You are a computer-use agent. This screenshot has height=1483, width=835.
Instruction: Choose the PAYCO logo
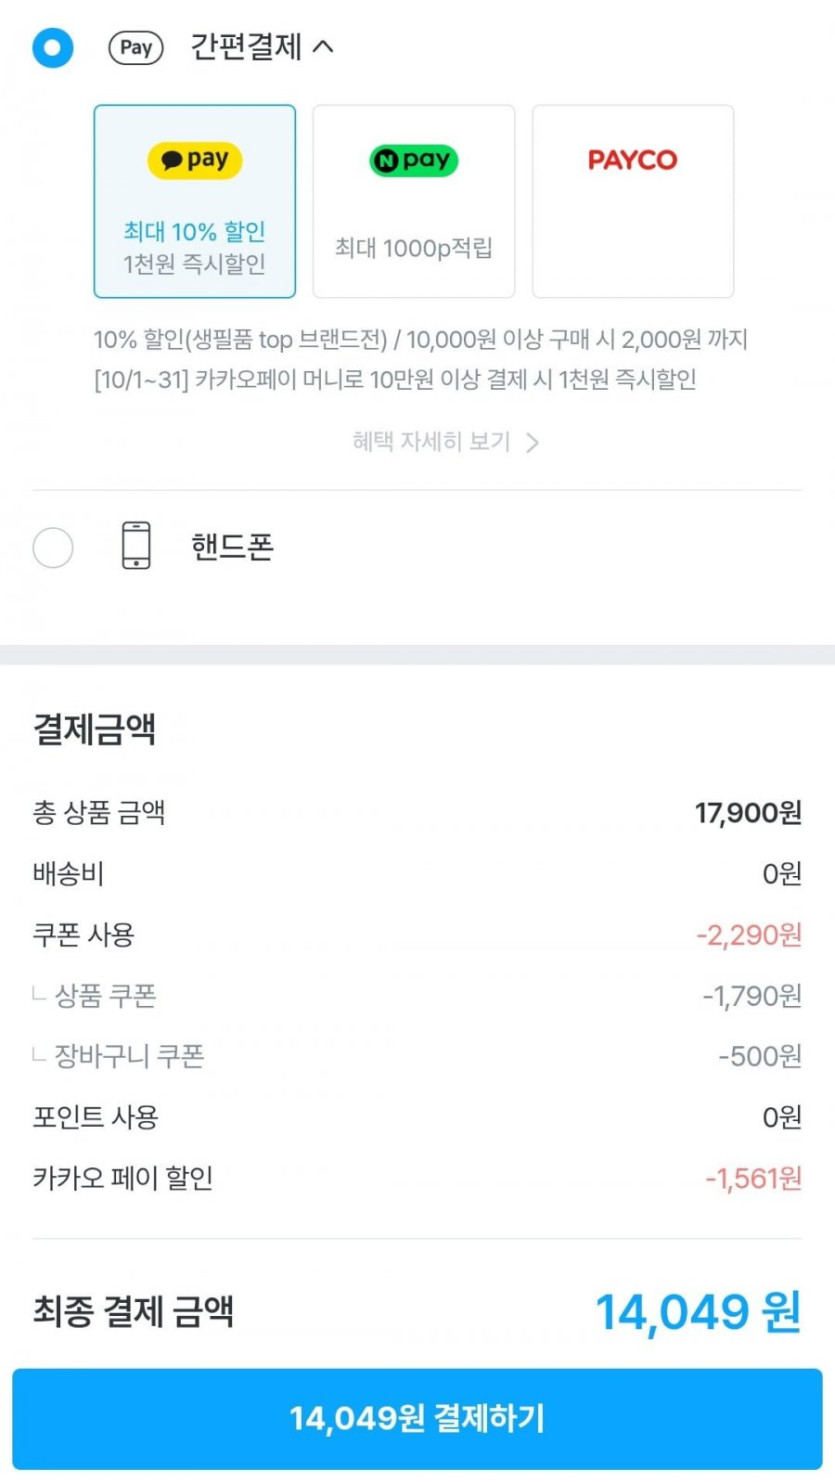[633, 160]
